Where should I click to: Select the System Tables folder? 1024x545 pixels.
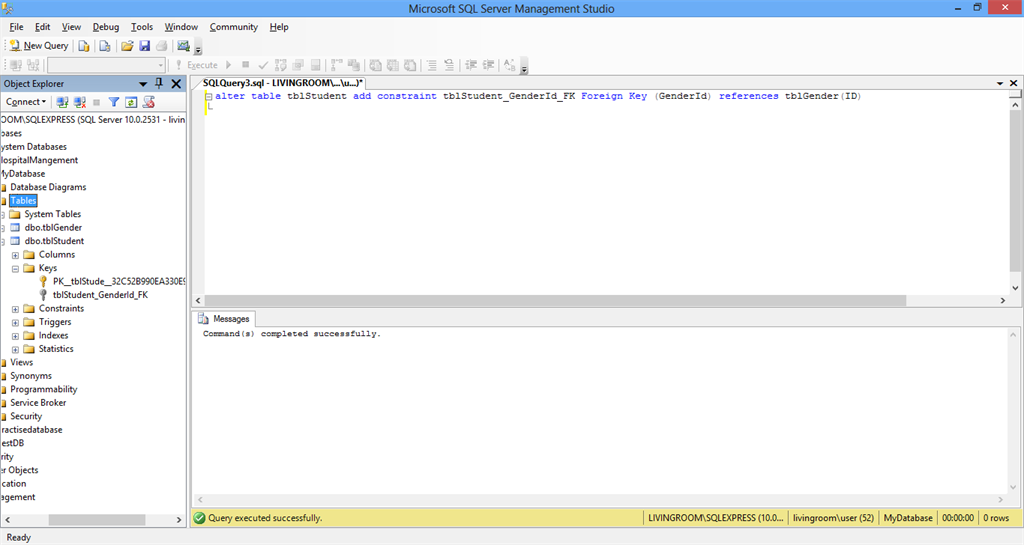click(52, 214)
